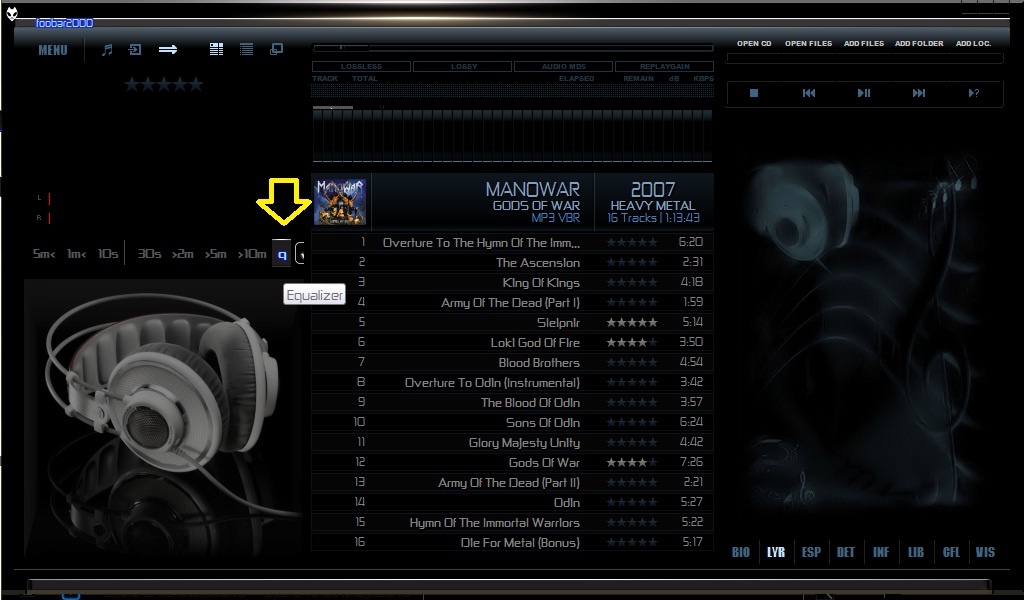Click the rating stars of Loki God Of Fire
This screenshot has height=600, width=1024.
pos(632,342)
